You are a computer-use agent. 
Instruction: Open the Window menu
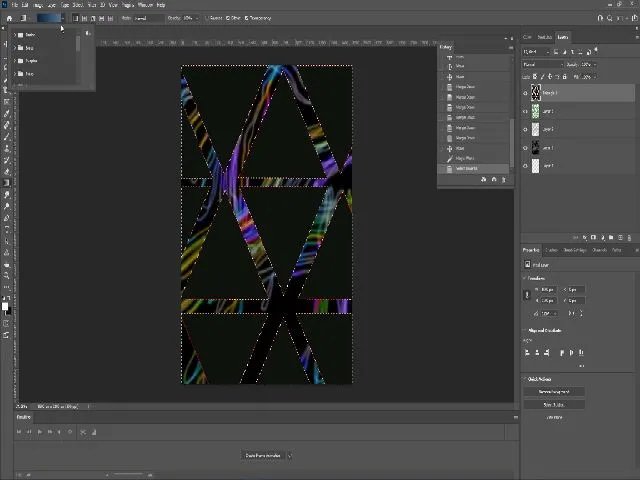[x=145, y=5]
